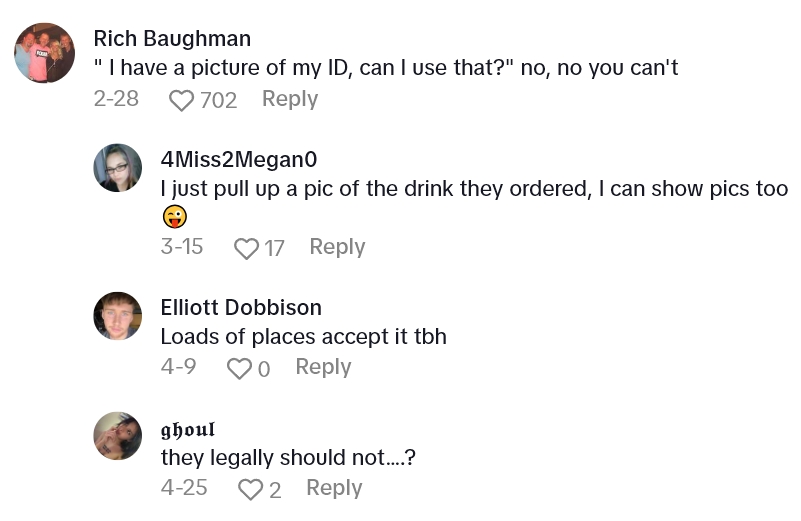
Task: Reply to 4Miss2Megan0's comment
Action: [337, 247]
